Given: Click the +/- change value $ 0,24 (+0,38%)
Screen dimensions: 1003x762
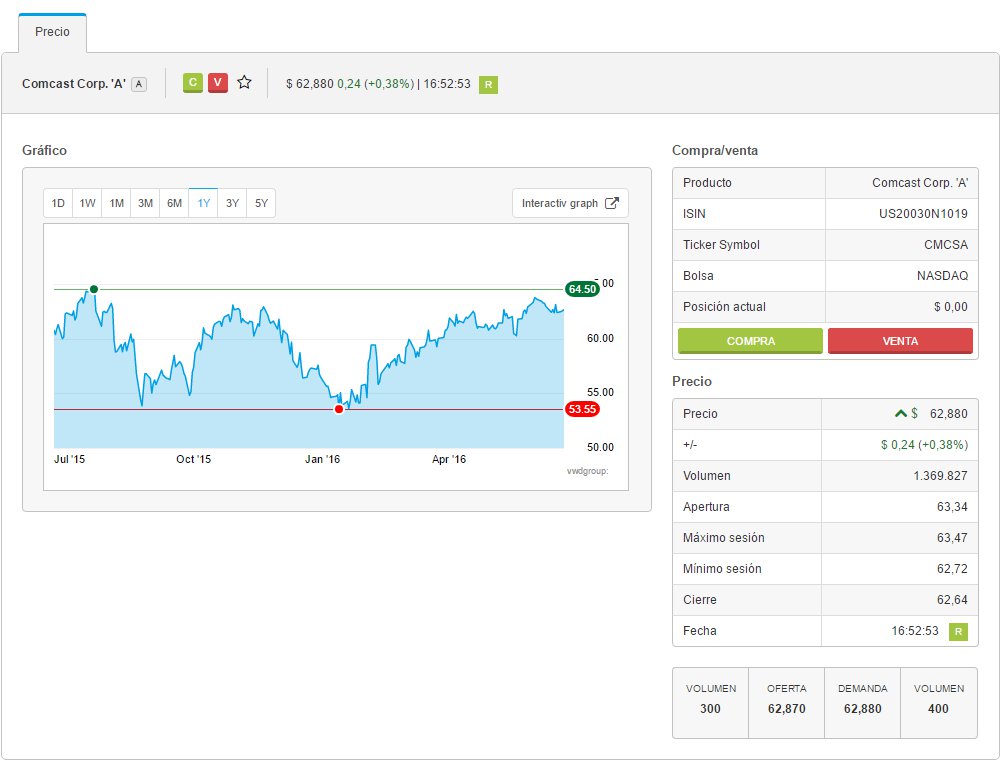Looking at the screenshot, I should (924, 445).
